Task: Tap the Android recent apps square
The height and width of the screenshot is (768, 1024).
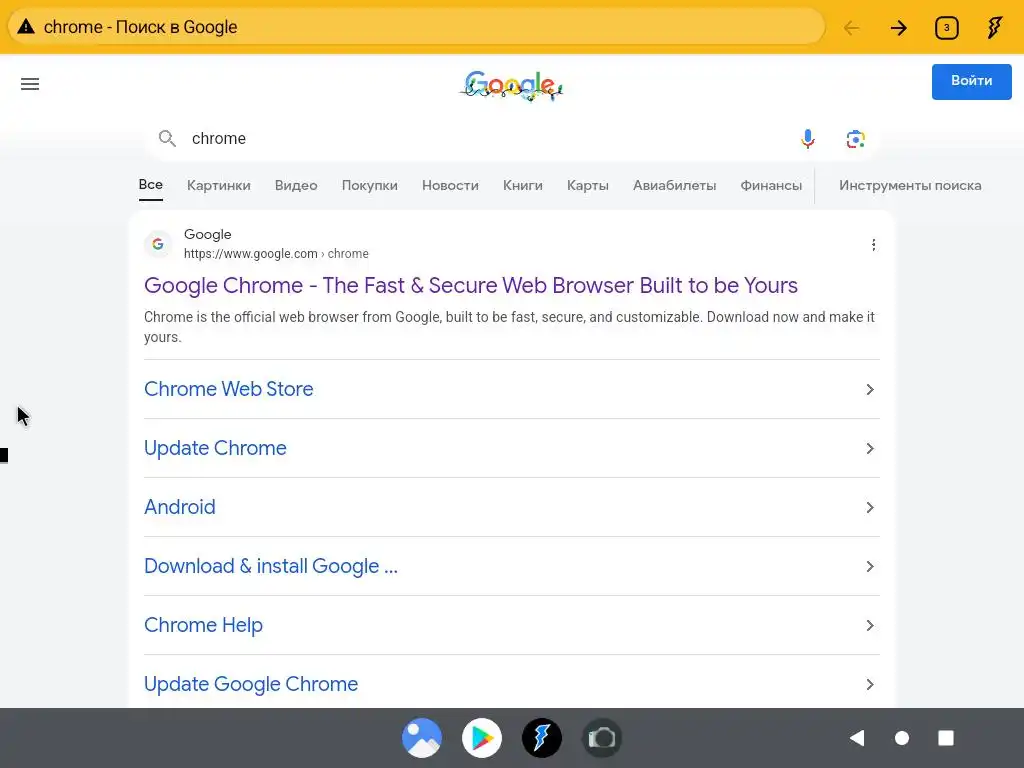Action: [x=946, y=738]
